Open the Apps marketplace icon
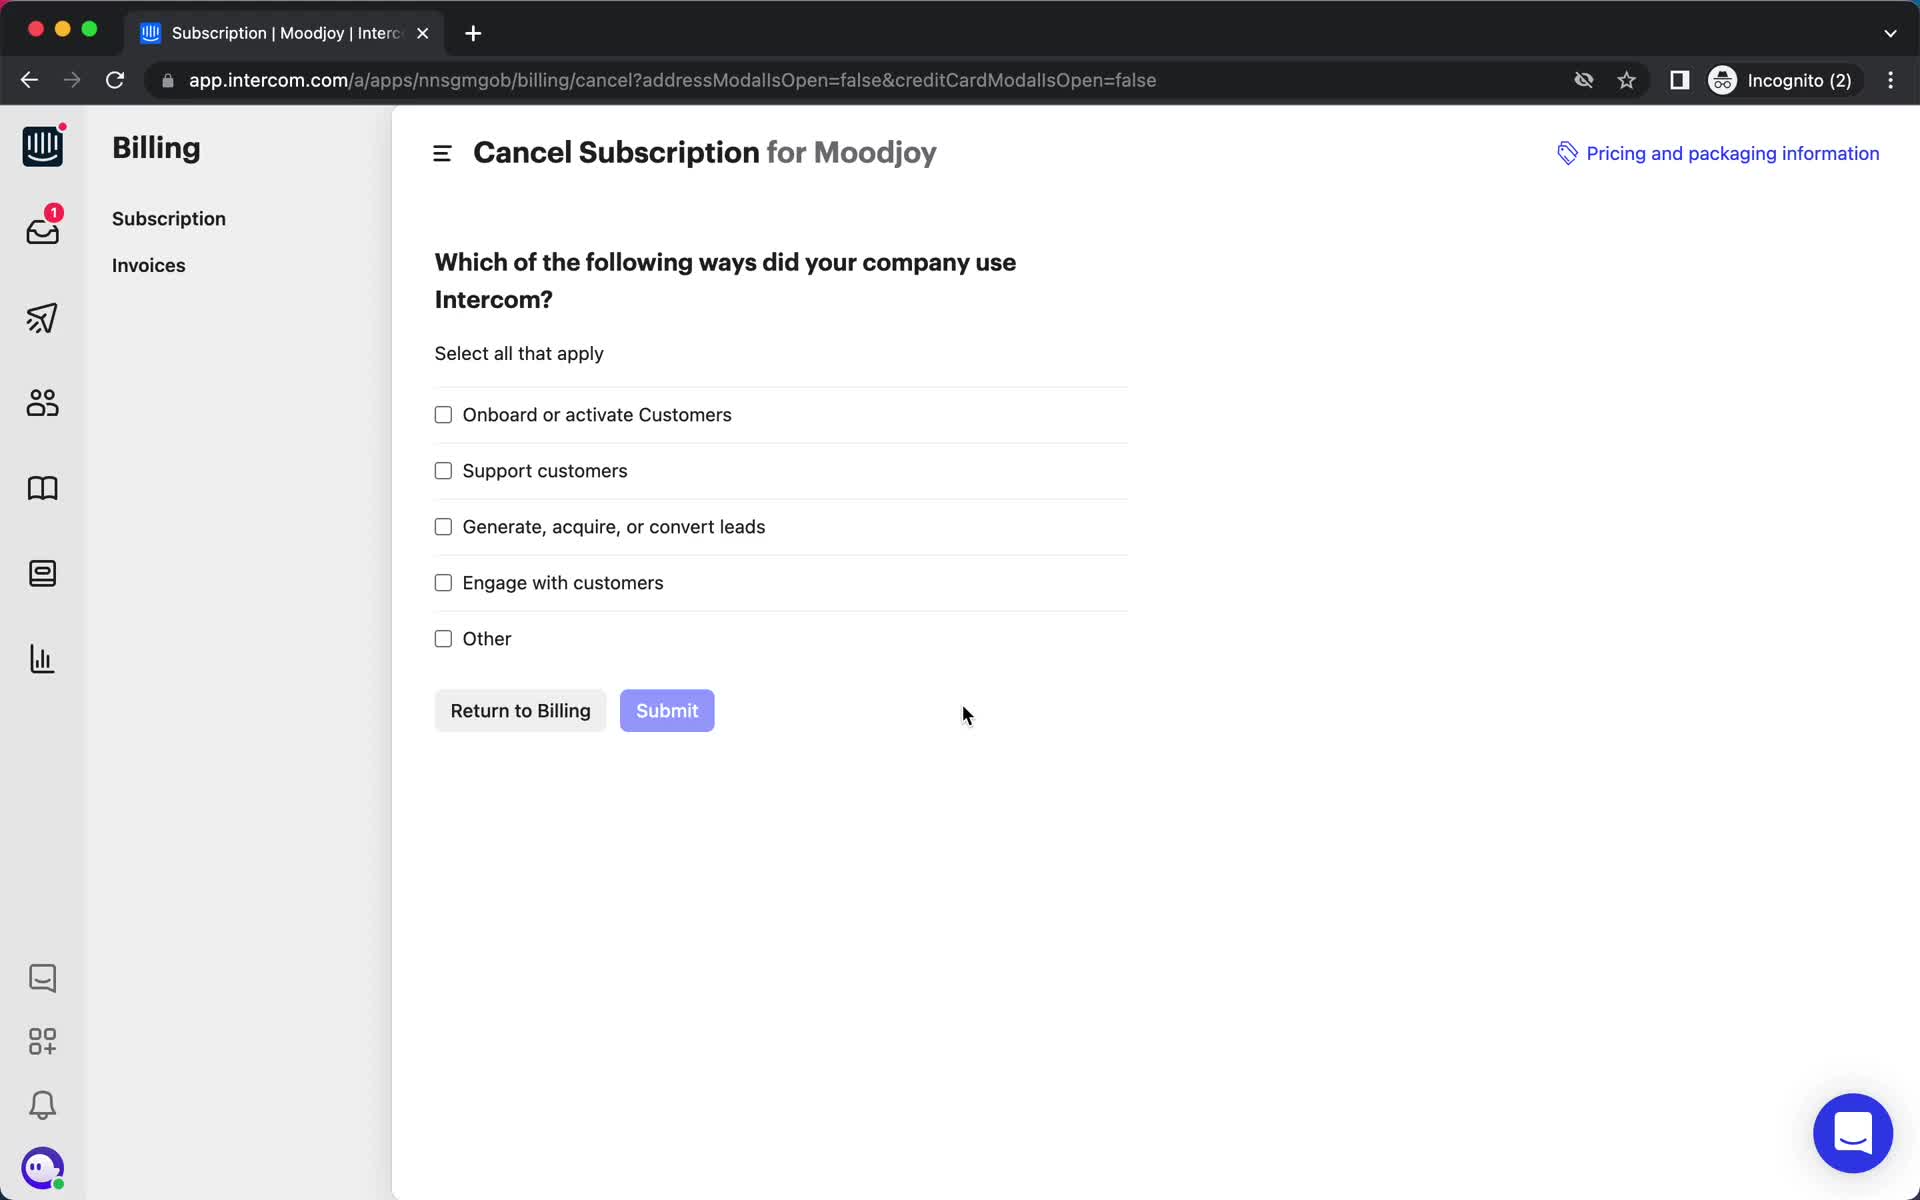1920x1200 pixels. pos(41,1040)
